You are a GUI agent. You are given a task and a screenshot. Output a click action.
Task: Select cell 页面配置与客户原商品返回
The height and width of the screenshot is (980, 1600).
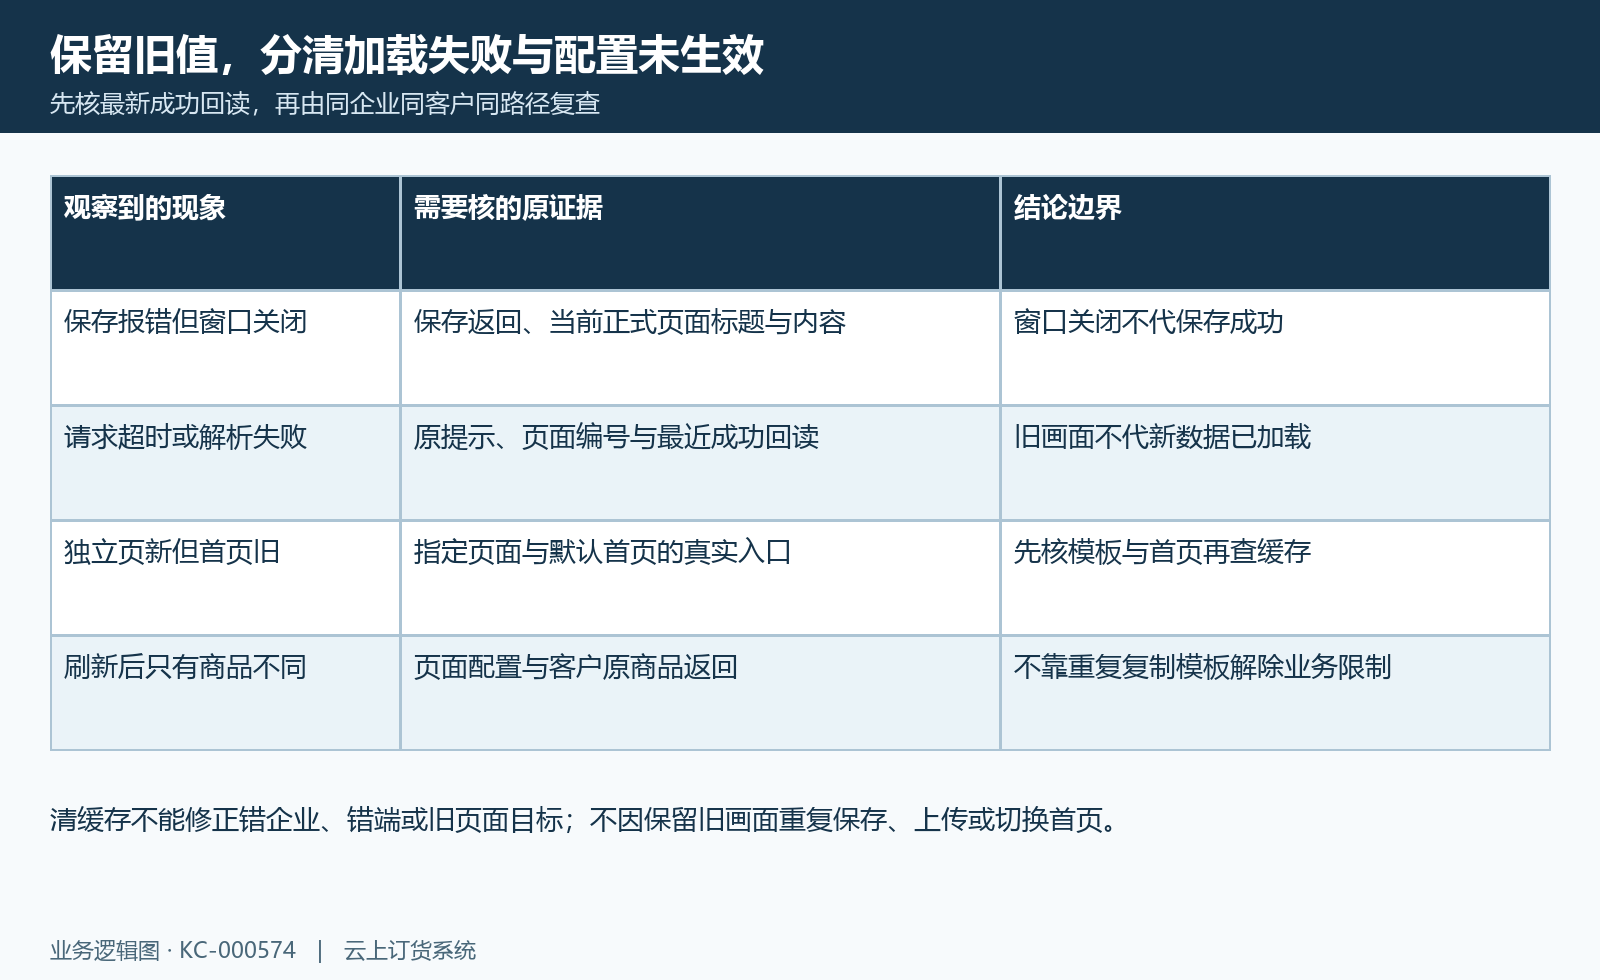(x=700, y=693)
